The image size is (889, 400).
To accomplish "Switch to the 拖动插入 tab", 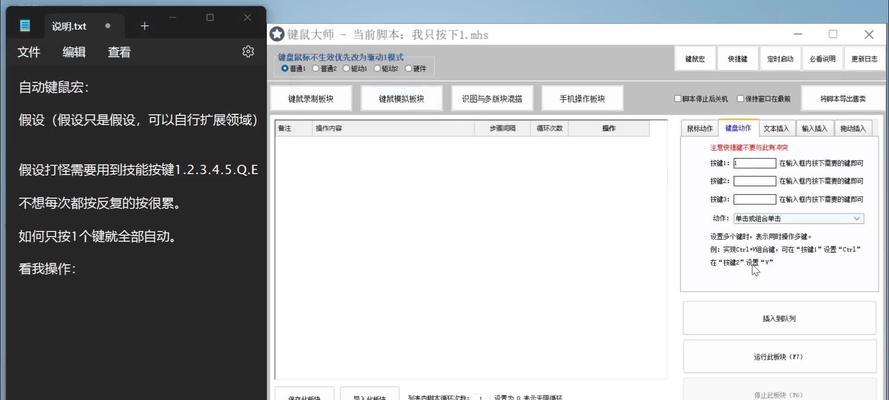I will [x=853, y=129].
